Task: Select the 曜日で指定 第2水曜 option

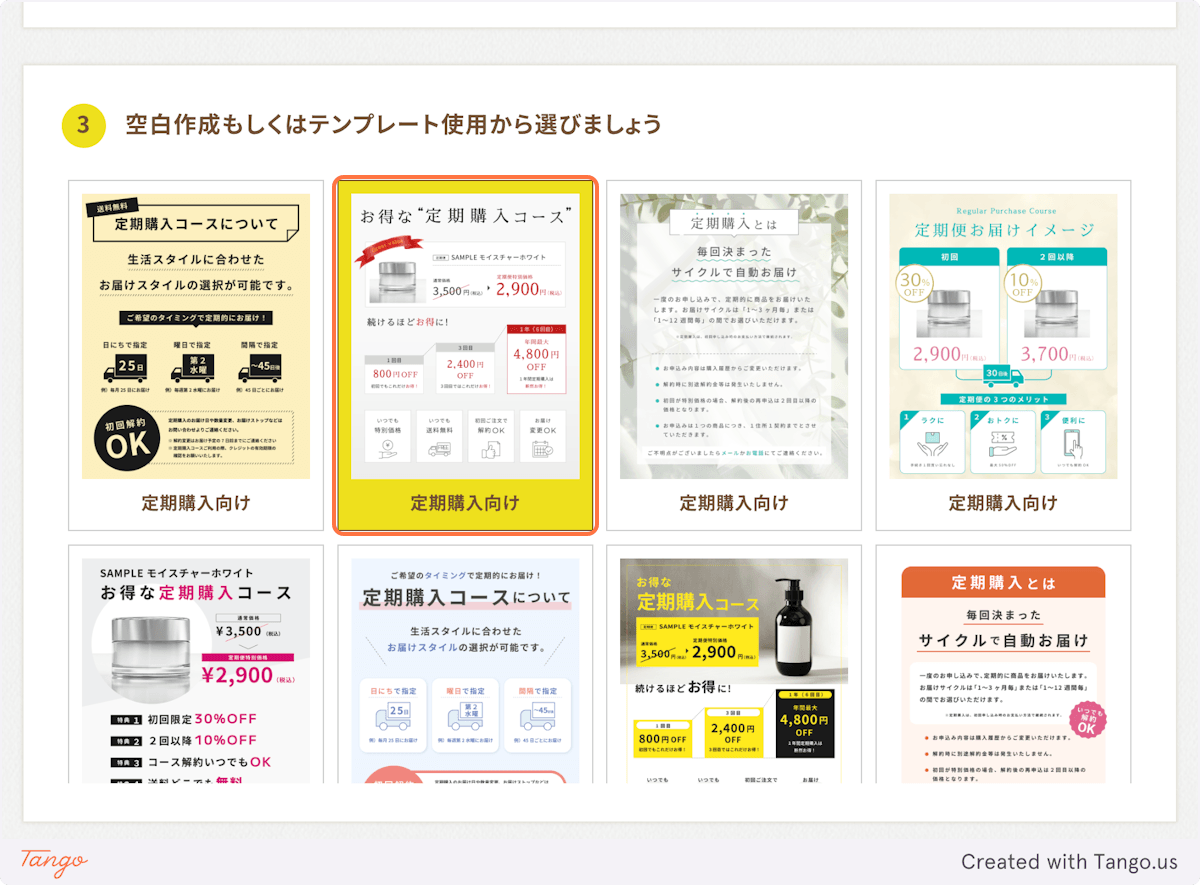Action: 193,367
